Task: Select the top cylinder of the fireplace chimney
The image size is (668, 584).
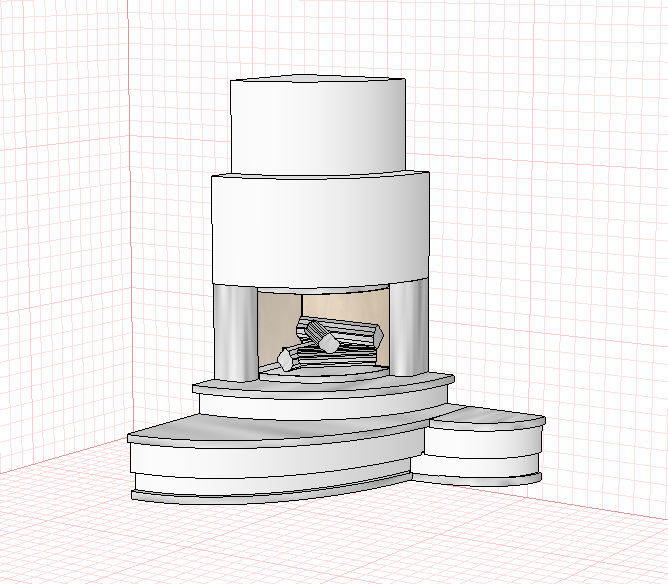Action: pos(318,124)
